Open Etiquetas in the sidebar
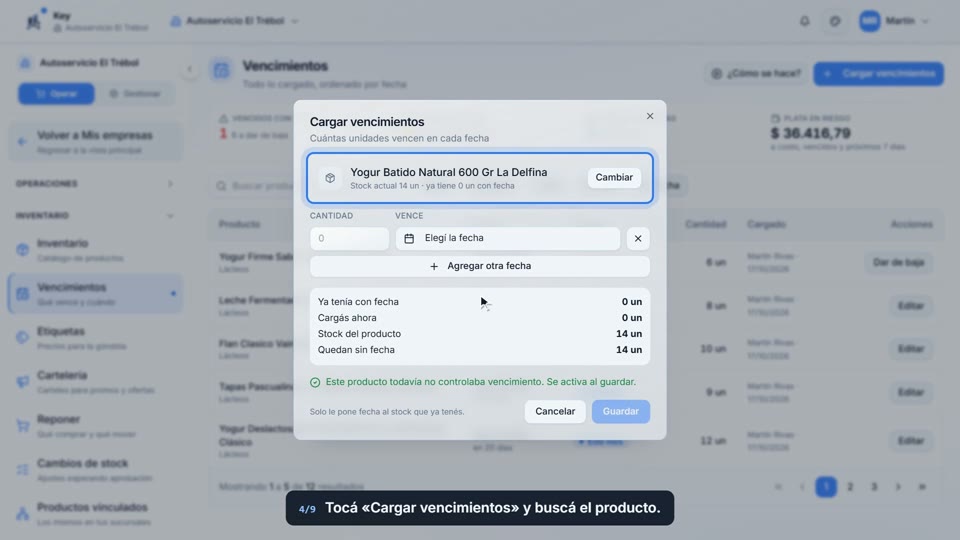Image resolution: width=960 pixels, height=540 pixels. [x=96, y=338]
